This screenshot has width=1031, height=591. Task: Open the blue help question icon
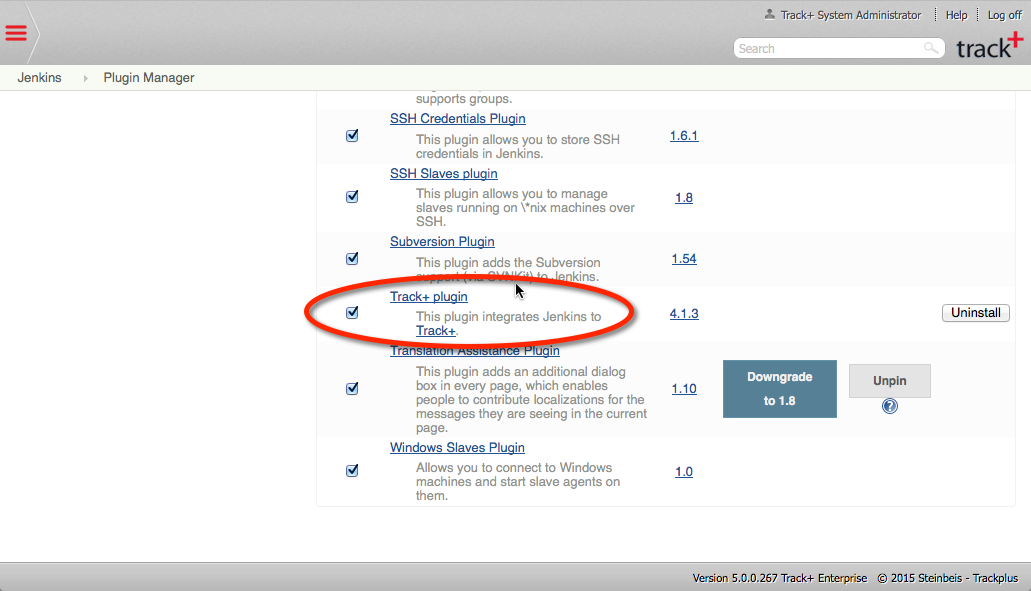point(889,406)
